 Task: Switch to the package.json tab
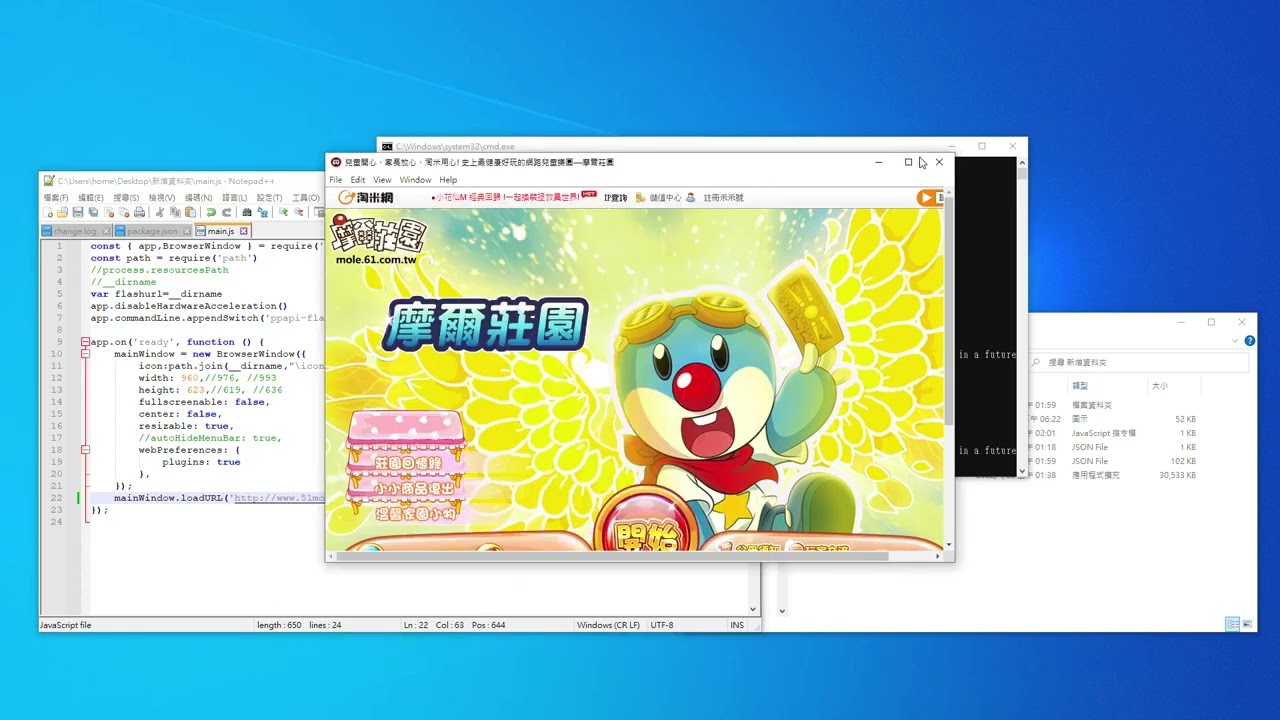[153, 231]
